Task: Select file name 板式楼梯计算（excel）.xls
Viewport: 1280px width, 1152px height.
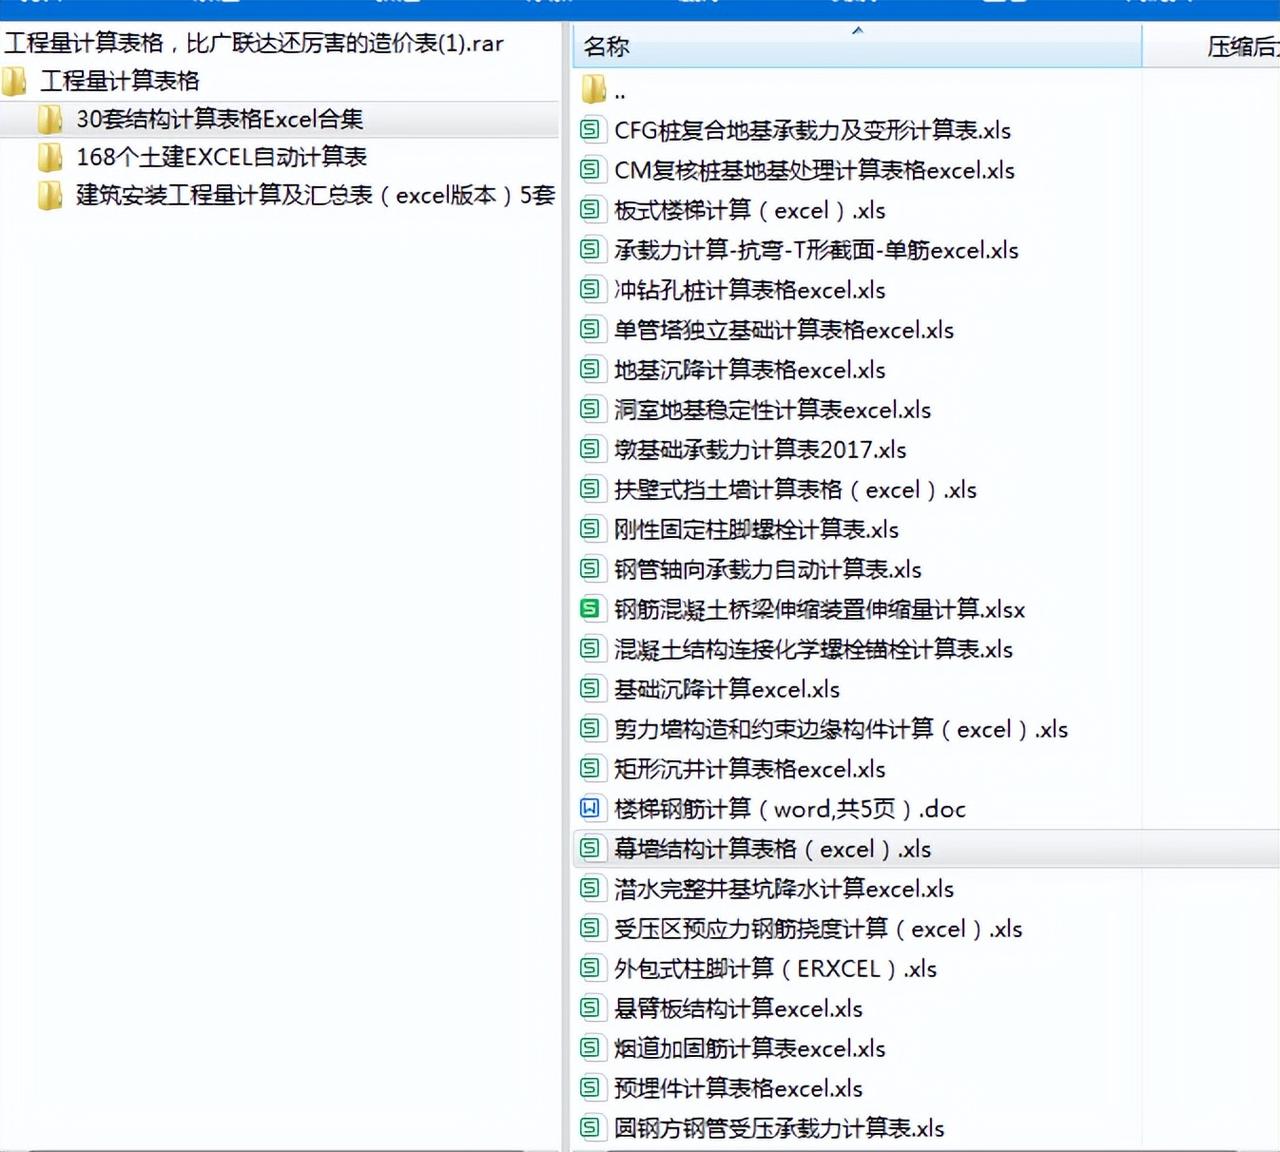Action: coord(750,210)
